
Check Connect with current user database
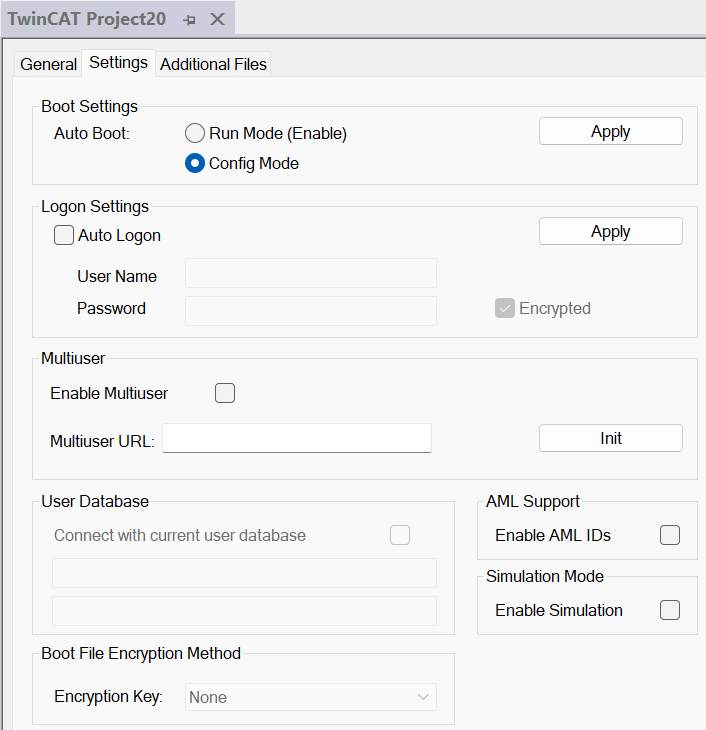(x=400, y=535)
